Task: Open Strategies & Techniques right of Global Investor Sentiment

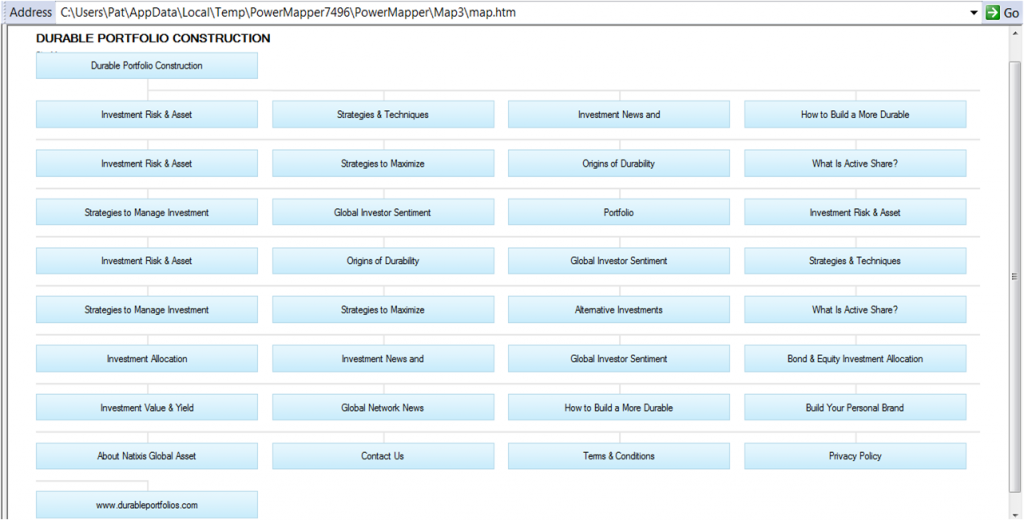Action: pos(856,261)
